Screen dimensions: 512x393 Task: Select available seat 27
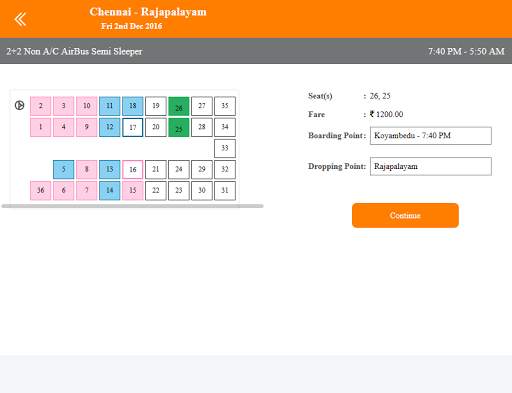point(202,106)
